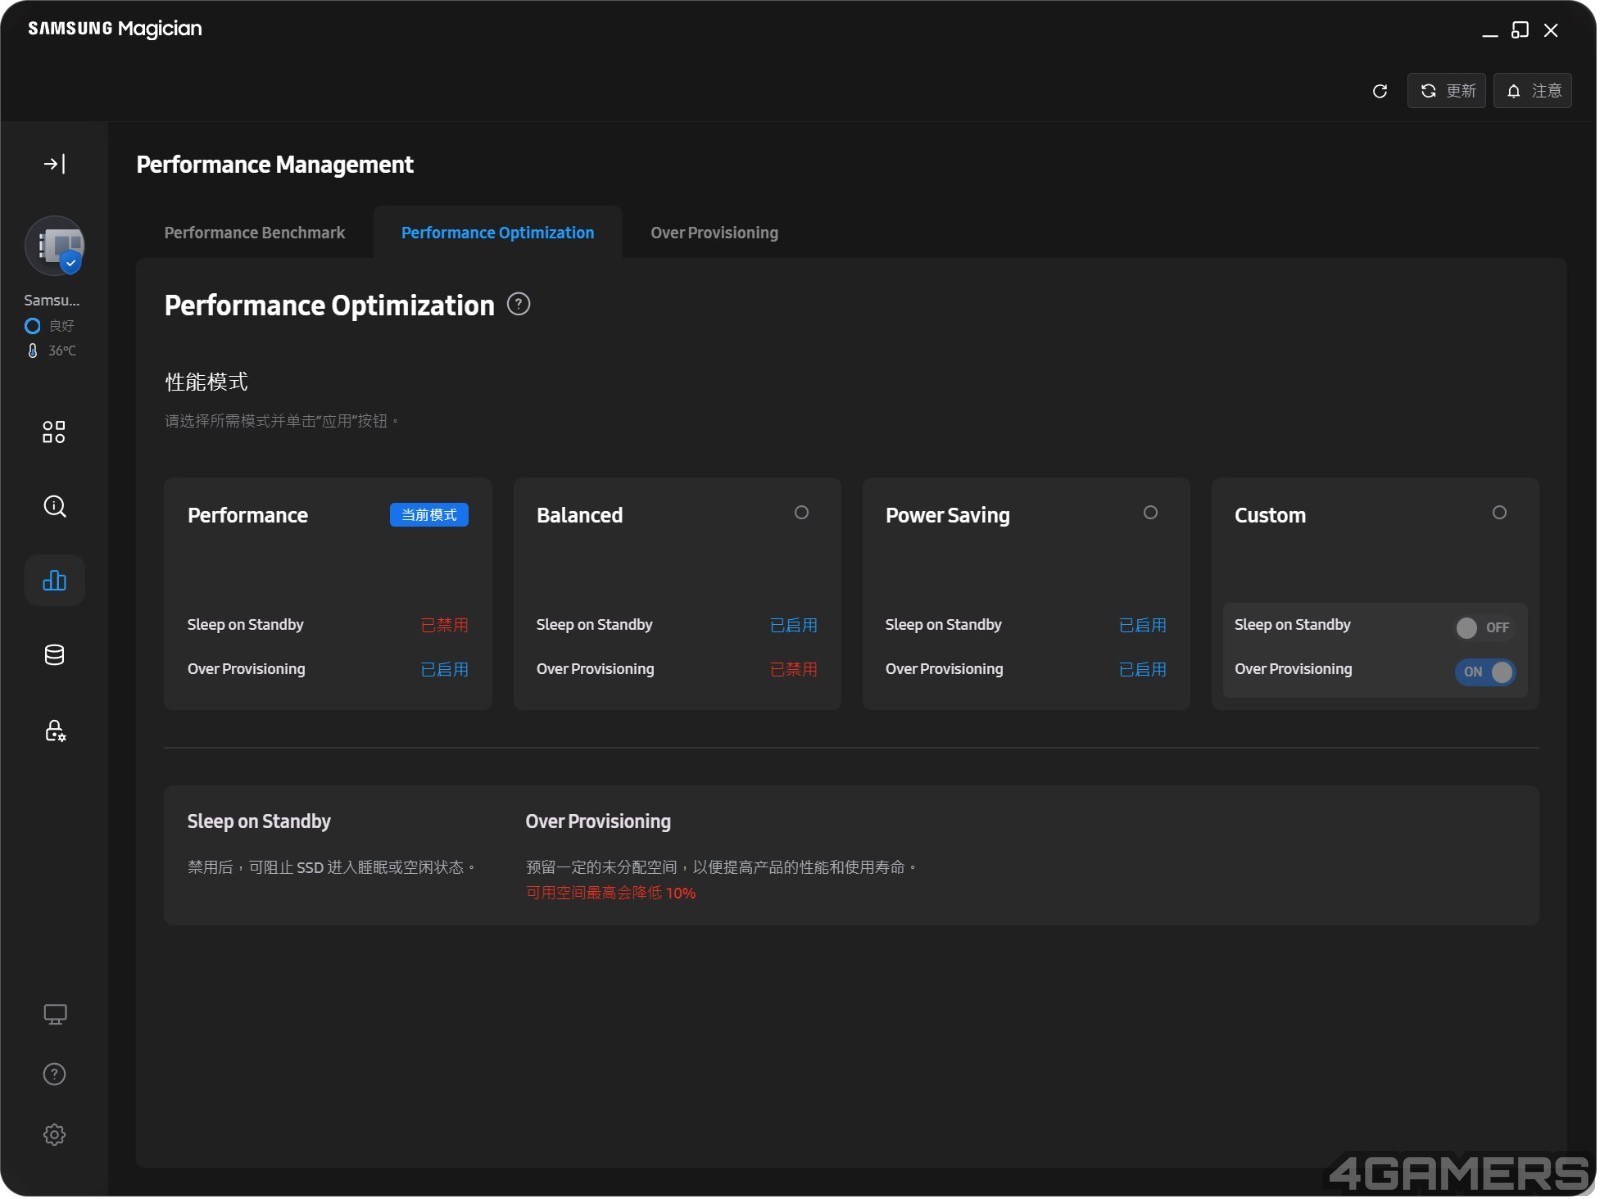Screen dimensions: 1600x1199
Task: Turn off Over Provisioning switch in Custom
Action: (x=1486, y=673)
